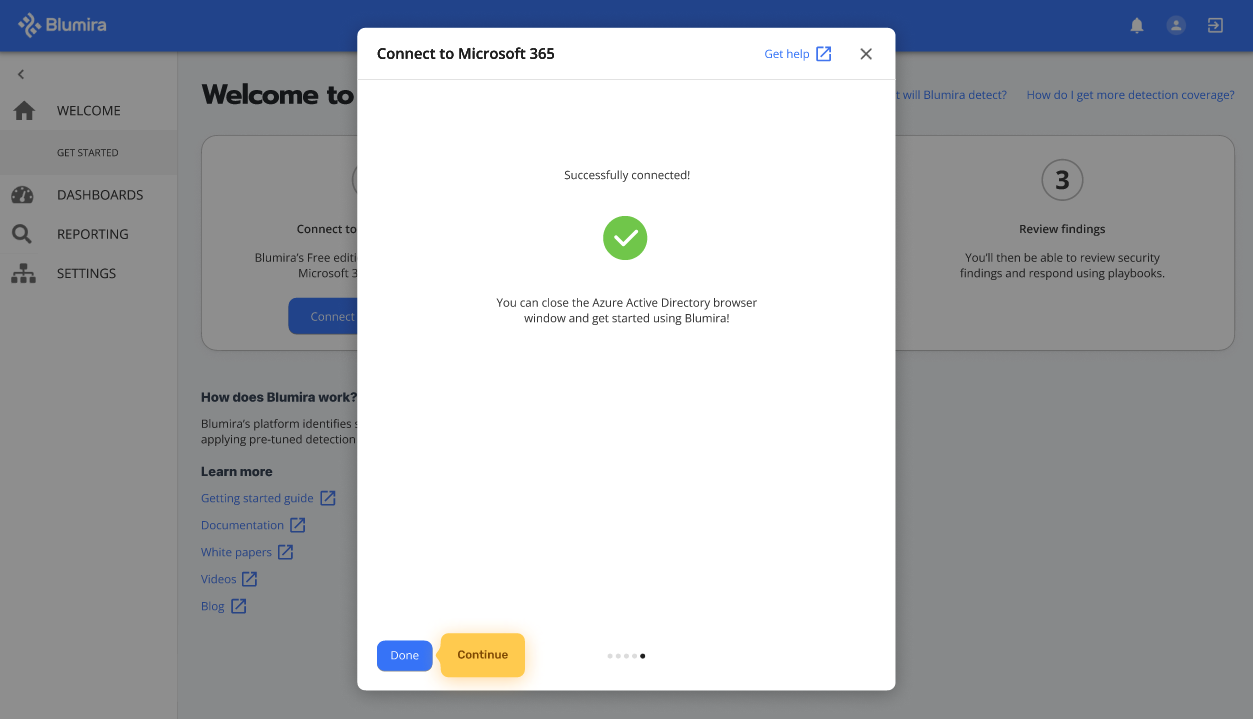This screenshot has height=719, width=1253.
Task: Click the external icon next to Getting started guide
Action: pyautogui.click(x=328, y=498)
